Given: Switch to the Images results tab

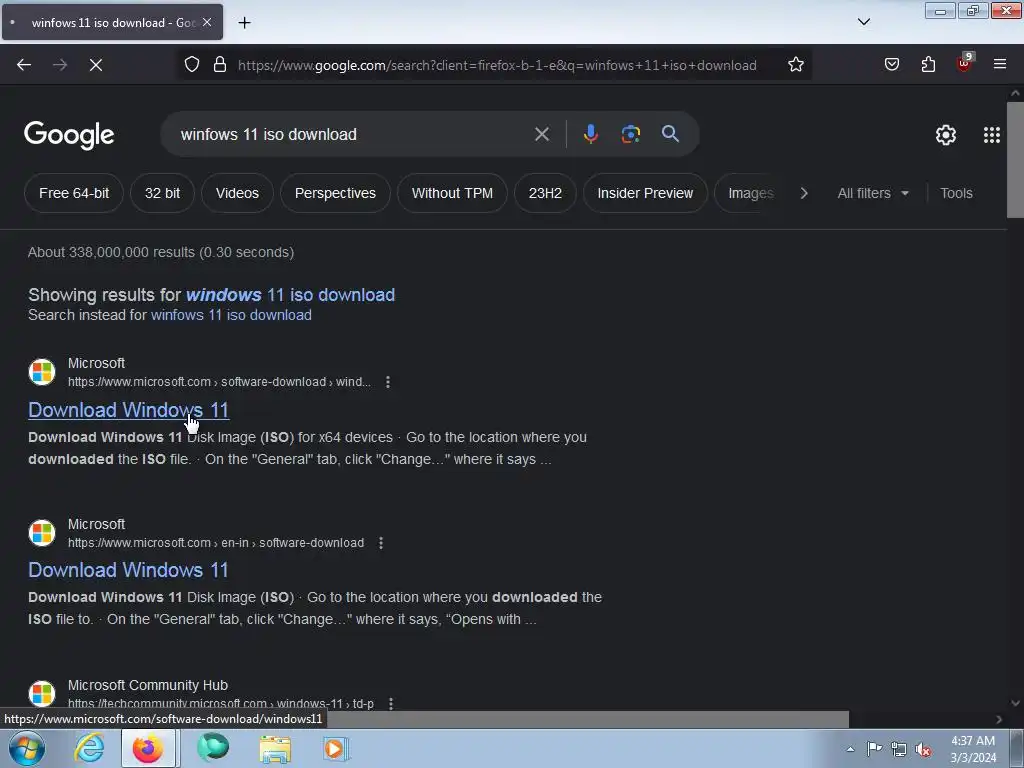Looking at the screenshot, I should pos(750,193).
